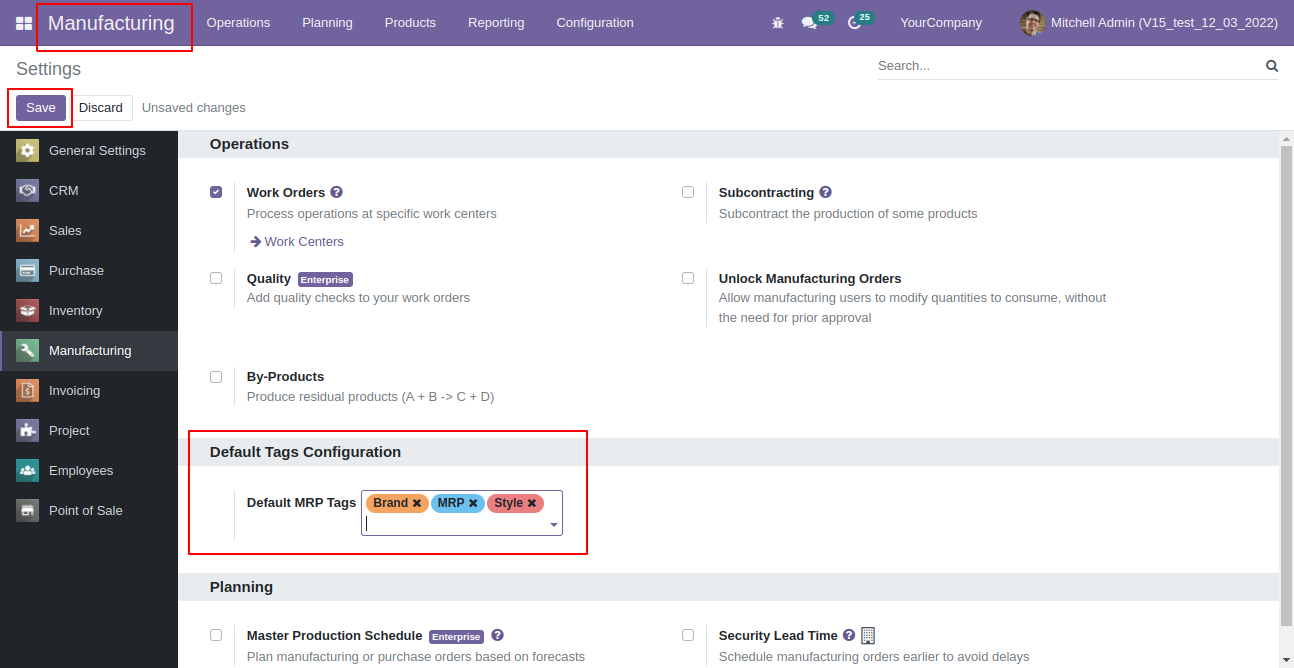Enable the By-Products checkbox
This screenshot has width=1294, height=668.
point(216,377)
